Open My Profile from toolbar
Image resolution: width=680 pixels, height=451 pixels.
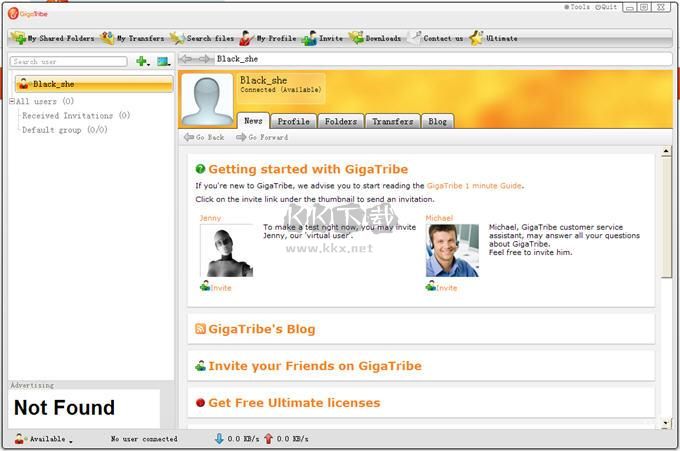coord(267,38)
